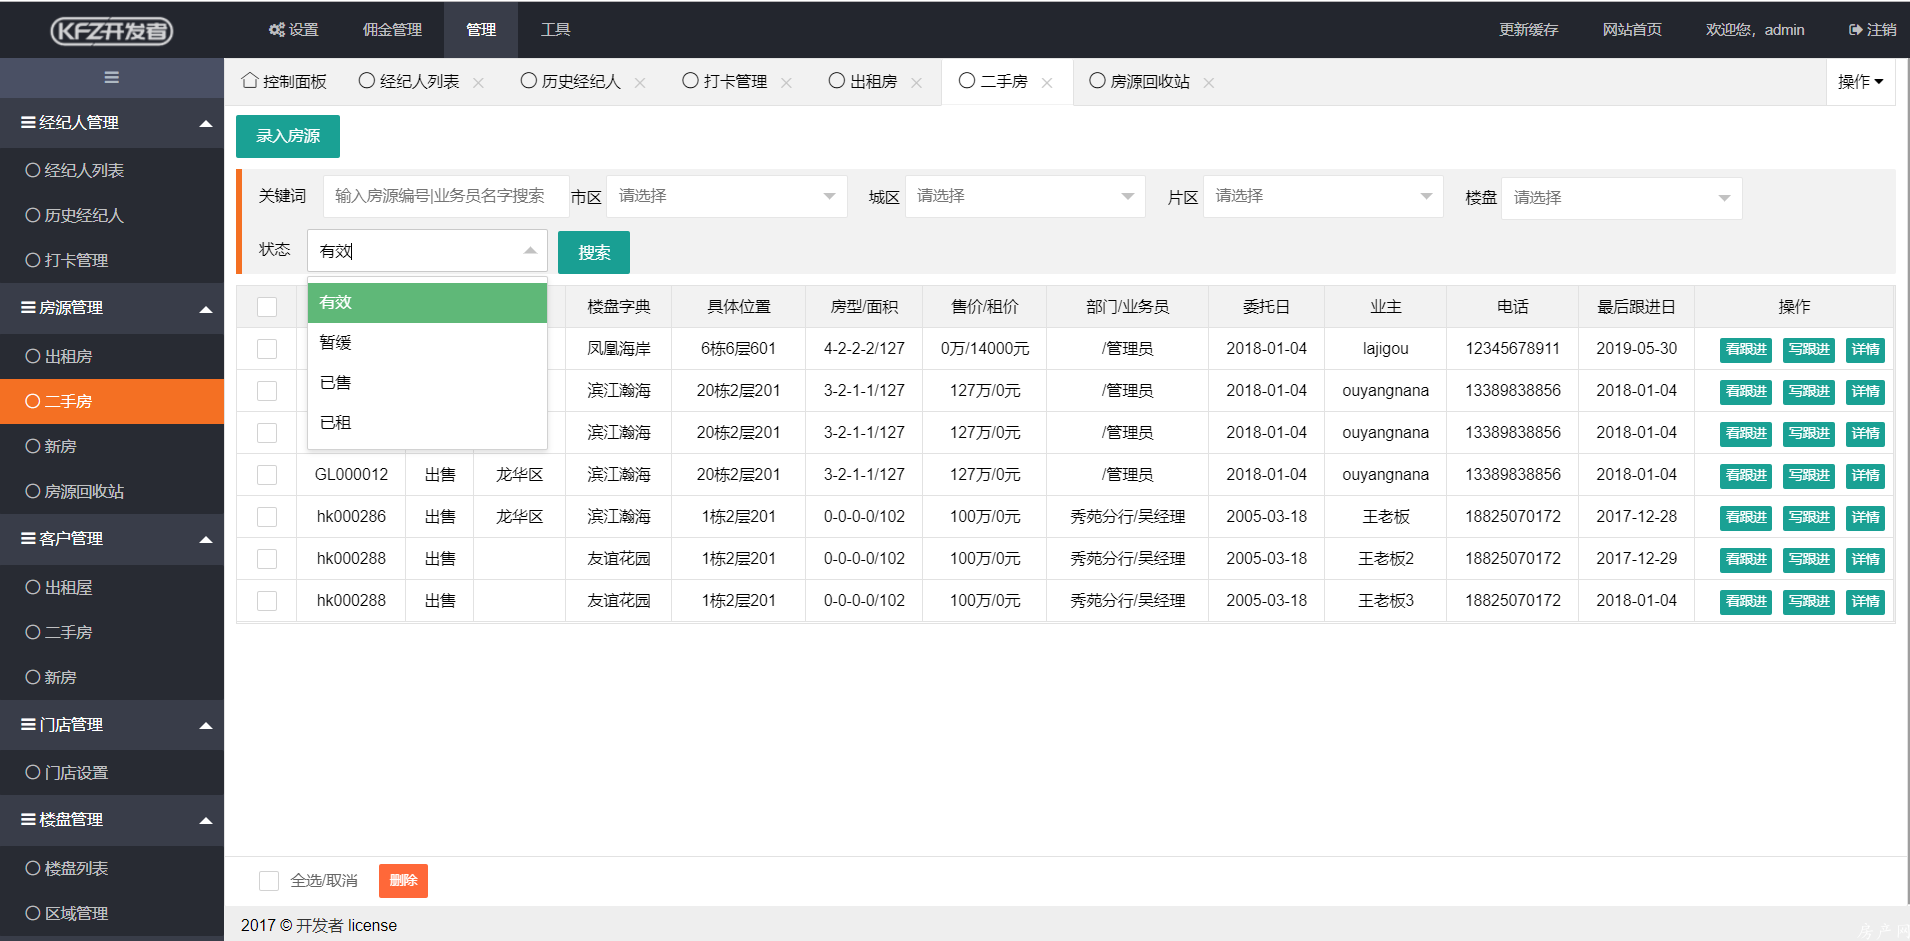The width and height of the screenshot is (1910, 941).
Task: Check the 凤凰海岸 row checkbox
Action: pos(267,349)
